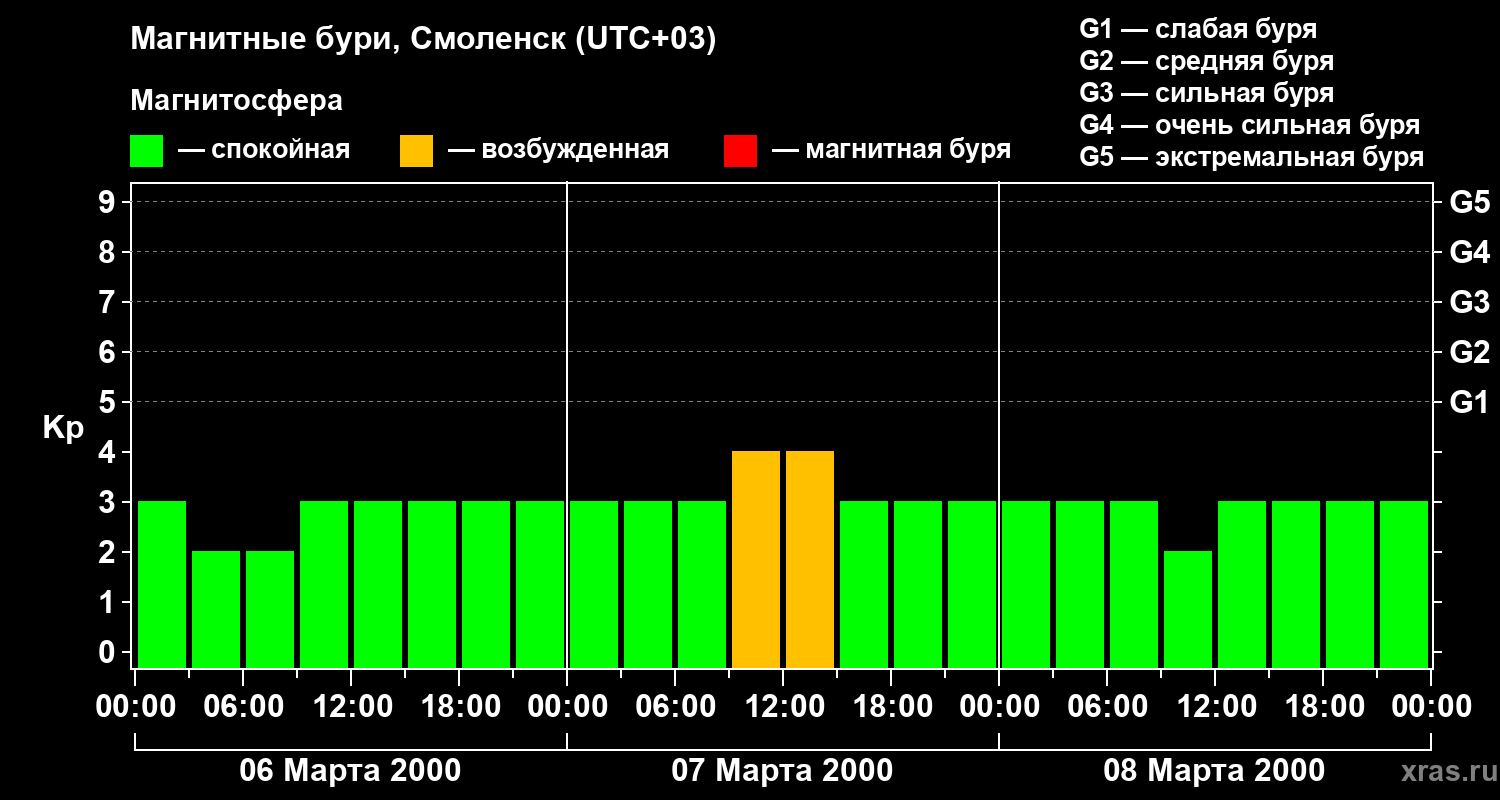Image resolution: width=1500 pixels, height=800 pixels.
Task: Click the green спокойная legend swatch
Action: [146, 151]
